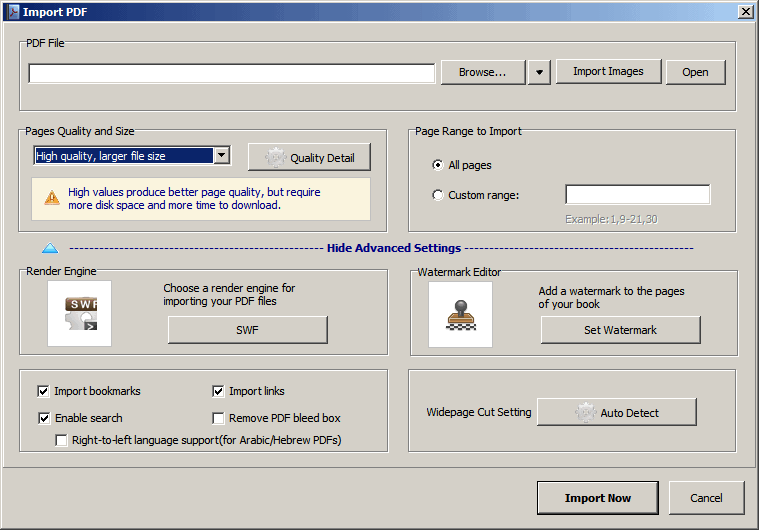759x530 pixels.
Task: Click the blue collapse triangle icon
Action: (50, 248)
